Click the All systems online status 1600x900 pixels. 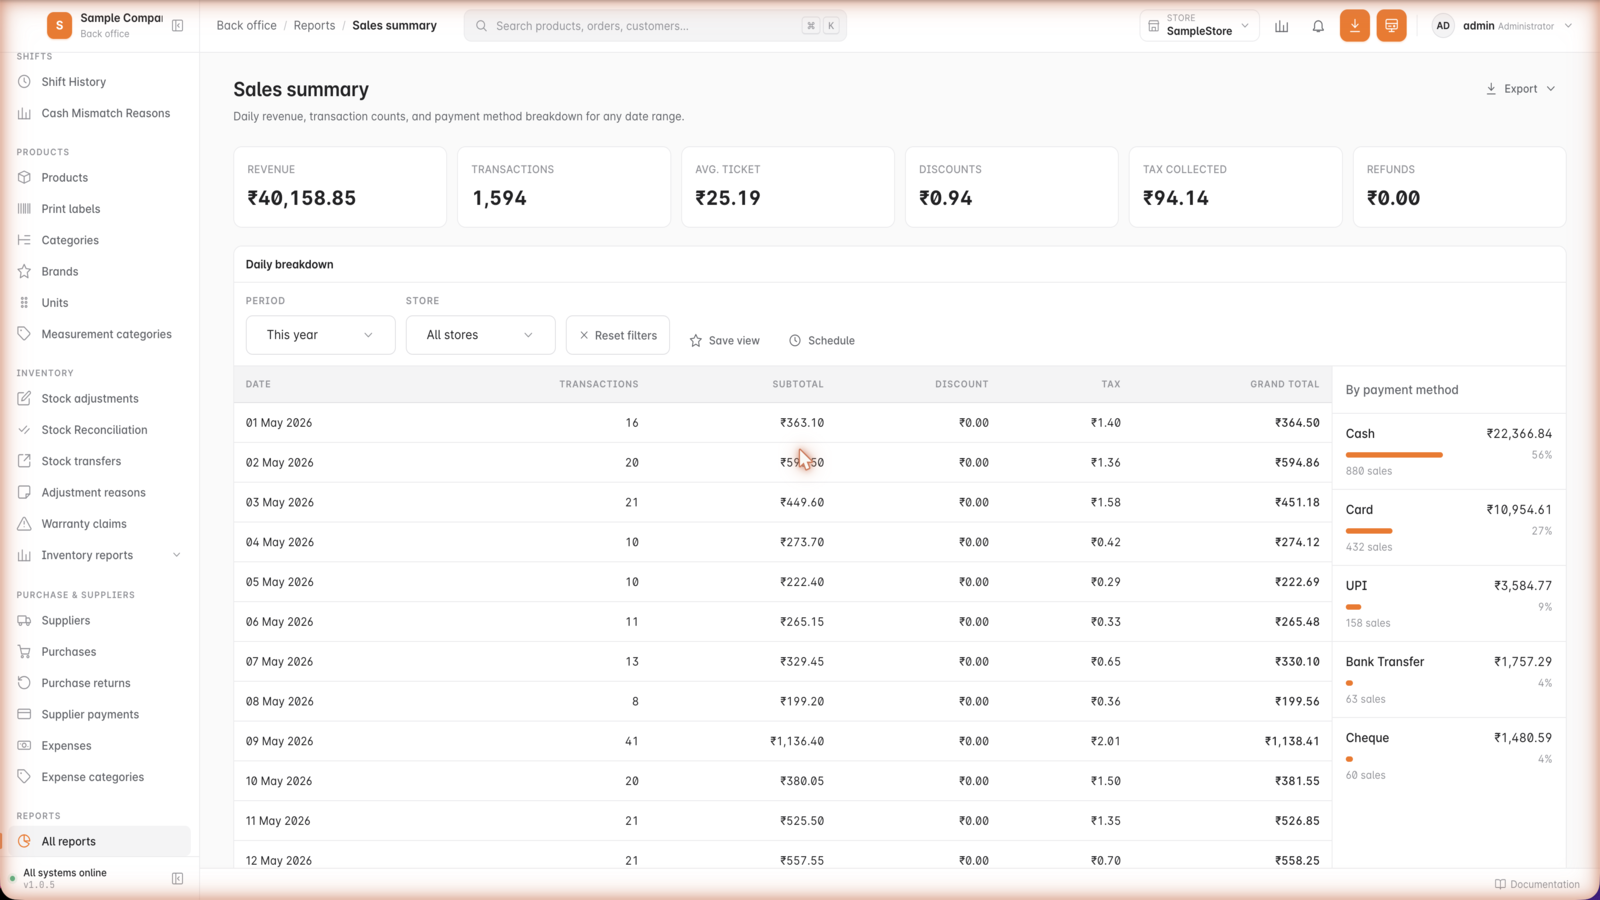[x=65, y=873]
